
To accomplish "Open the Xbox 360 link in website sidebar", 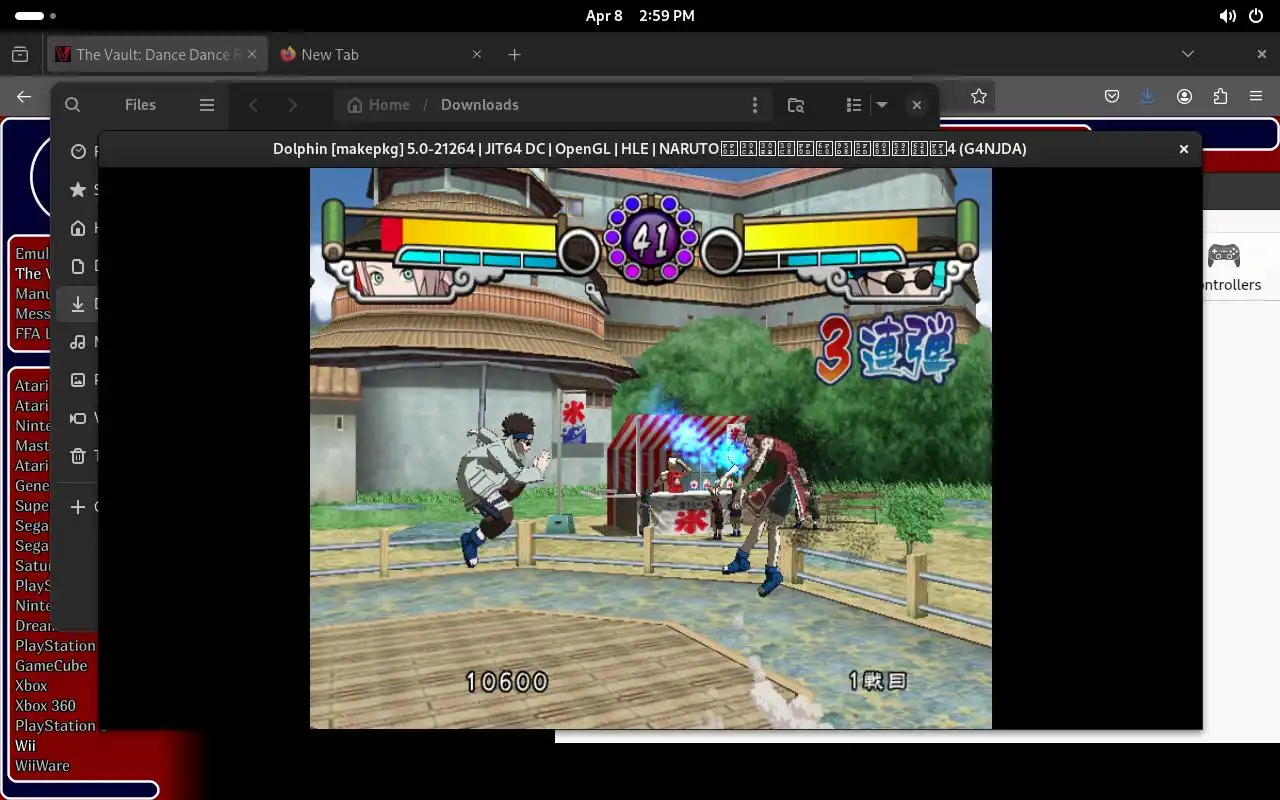I will [45, 706].
